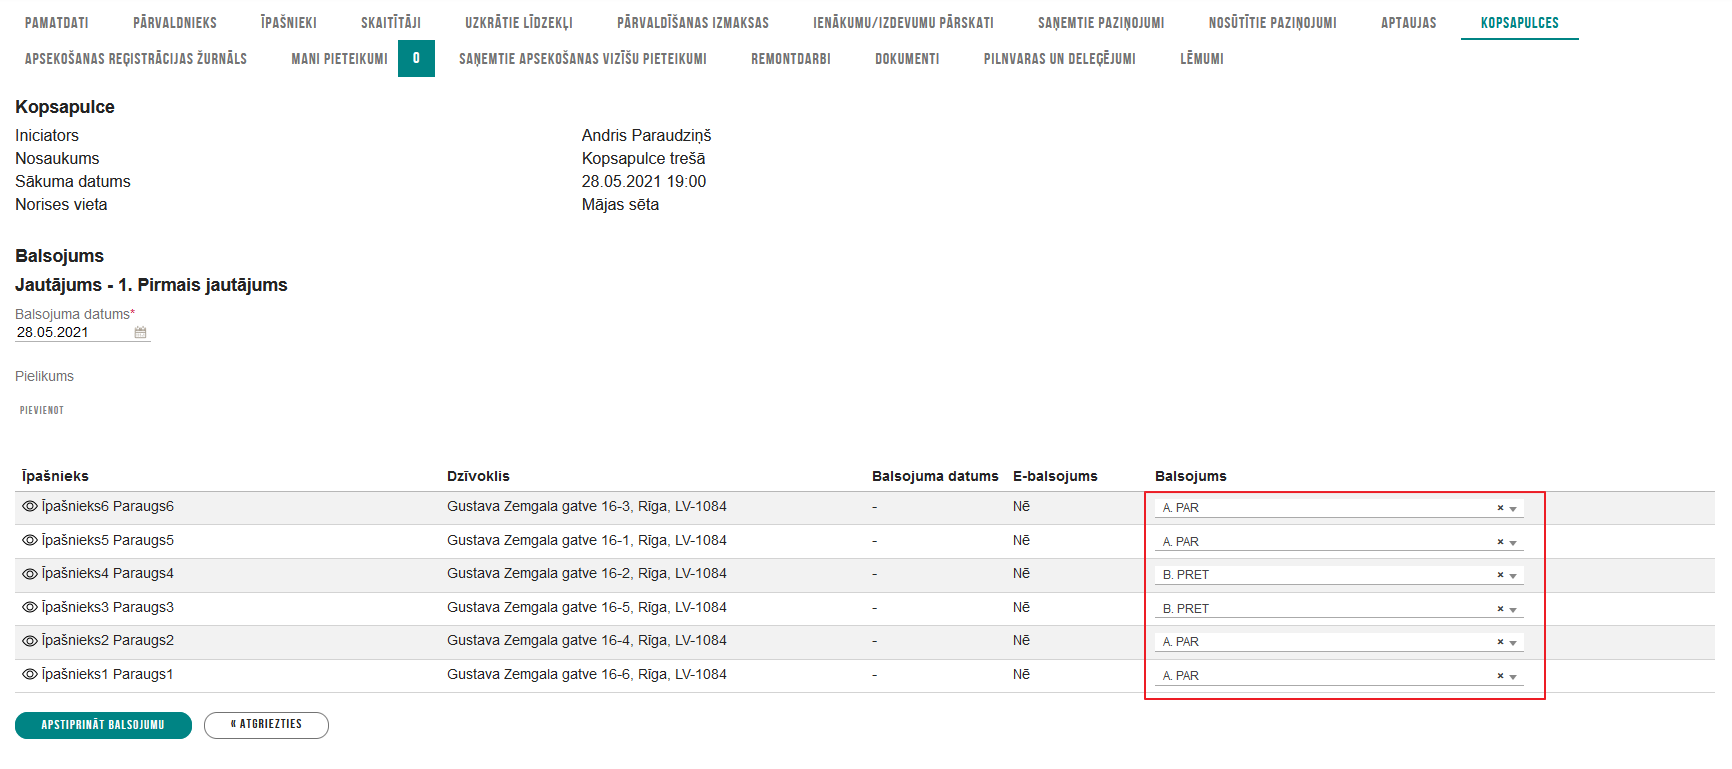Open the Skaitītāji tab
Screen dimensions: 1732x769
pyautogui.click(x=391, y=22)
